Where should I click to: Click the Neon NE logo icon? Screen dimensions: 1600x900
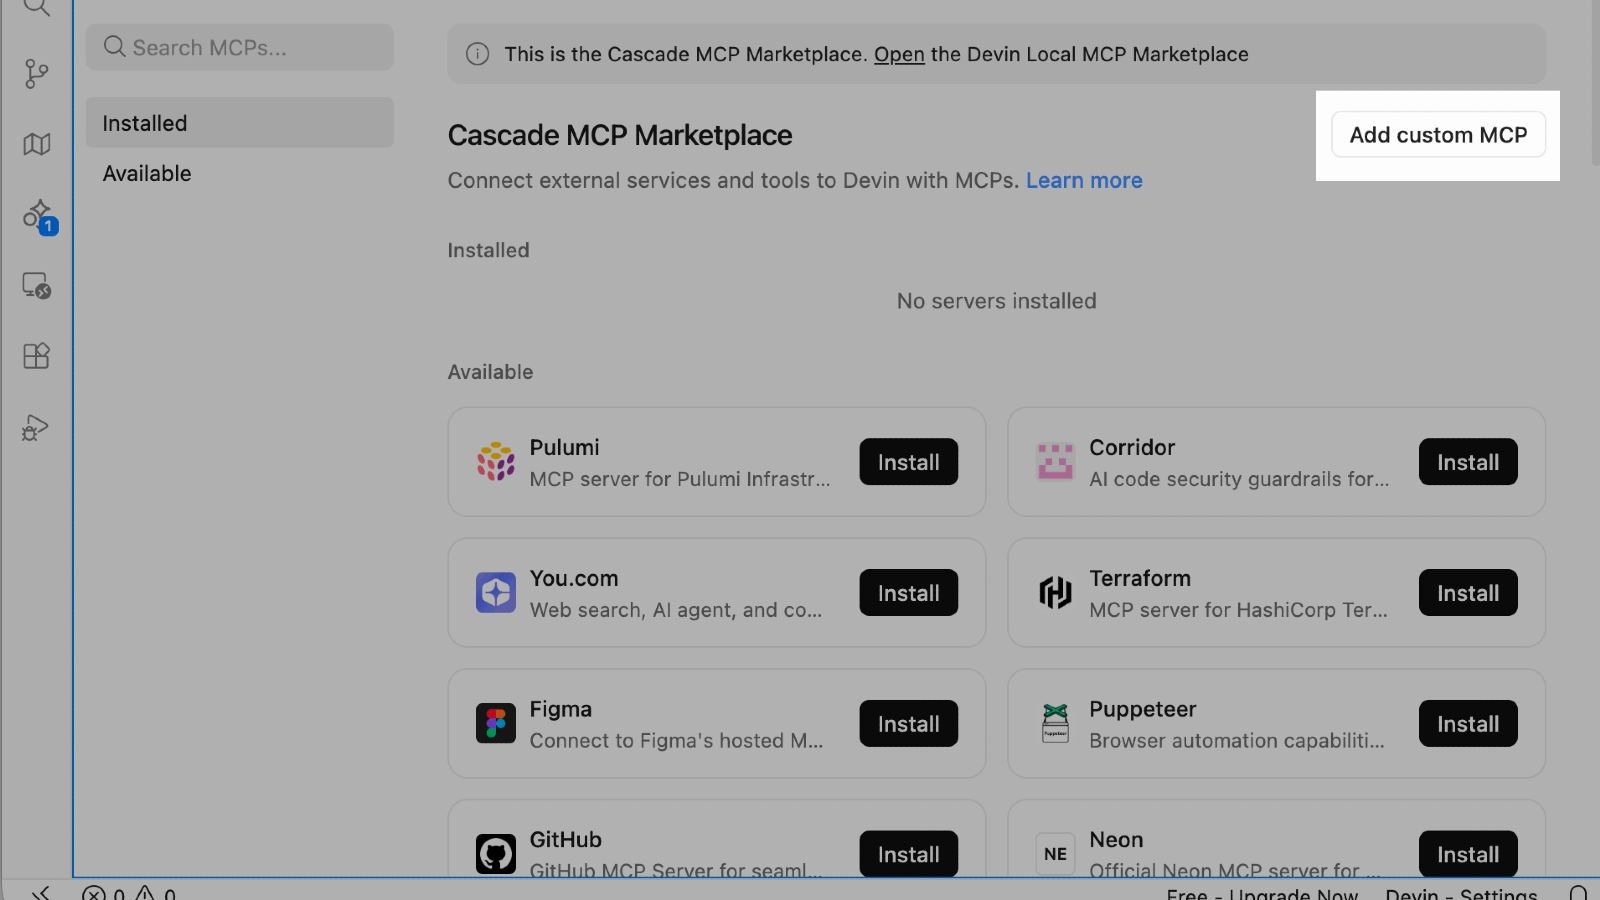point(1055,854)
